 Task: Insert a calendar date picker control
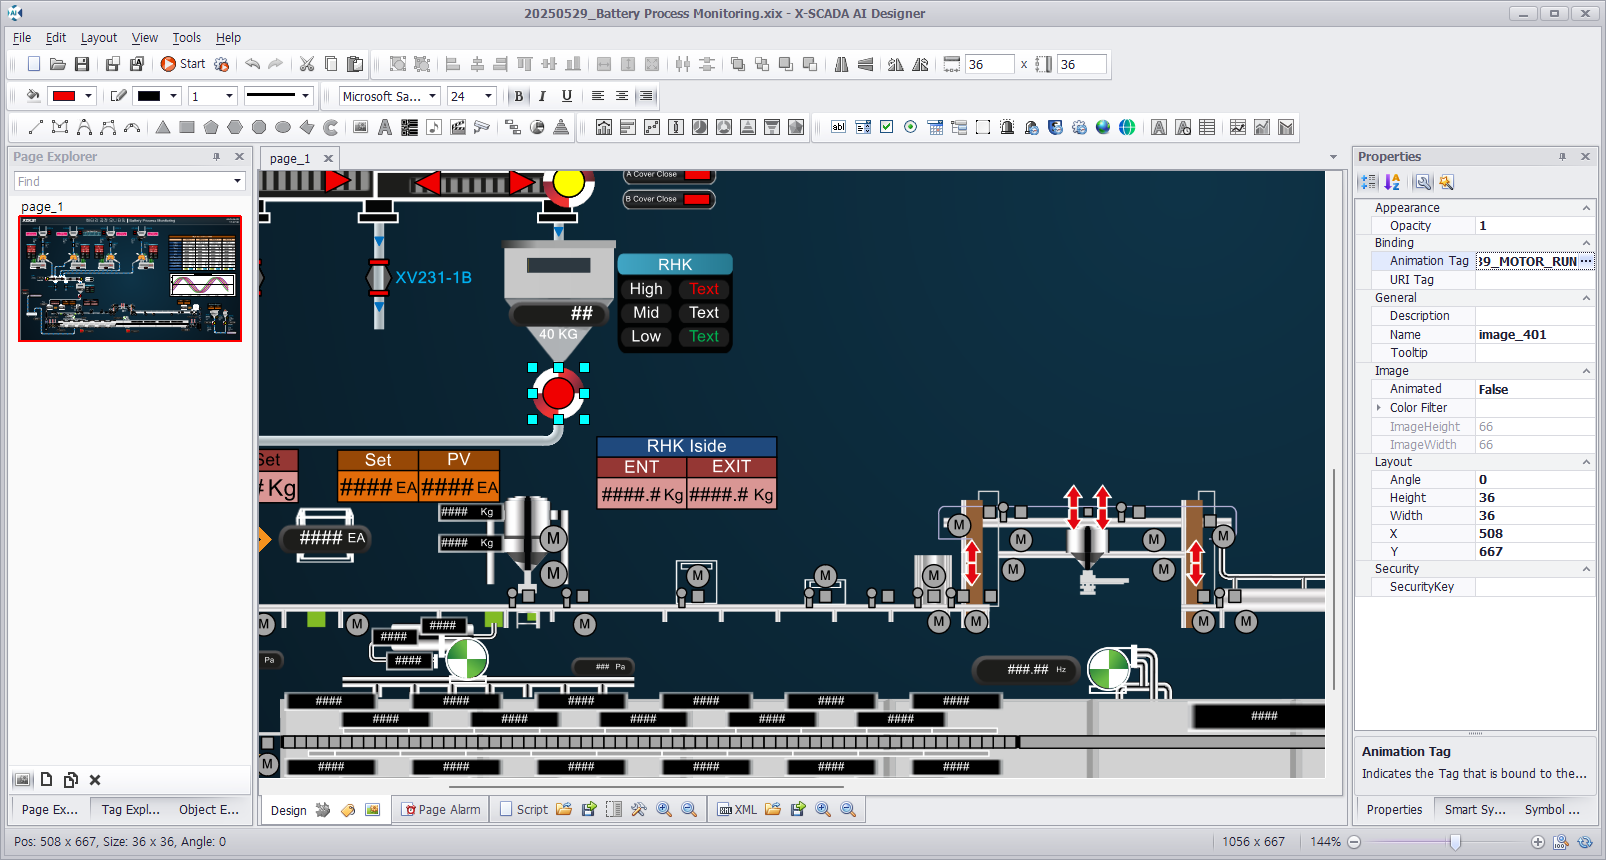(x=935, y=127)
